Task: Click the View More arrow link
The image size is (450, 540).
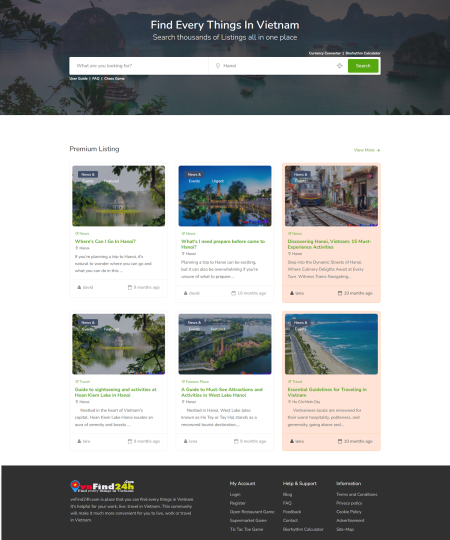Action: (x=367, y=150)
